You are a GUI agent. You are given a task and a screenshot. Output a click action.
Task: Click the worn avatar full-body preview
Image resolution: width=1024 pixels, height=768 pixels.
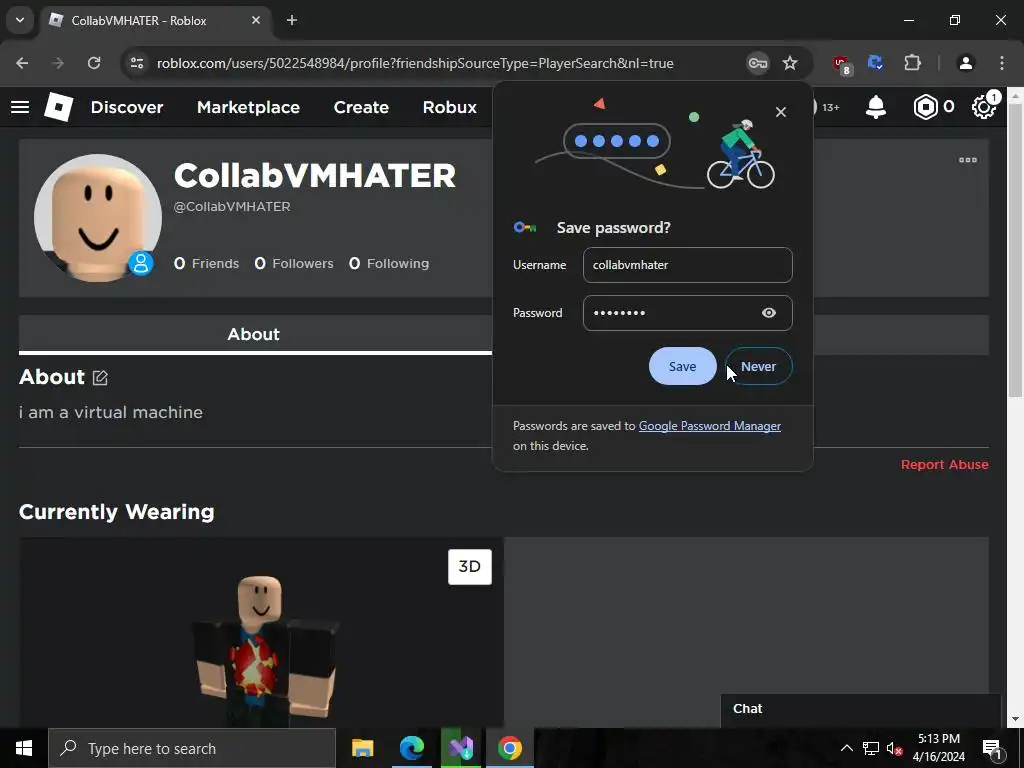click(266, 650)
